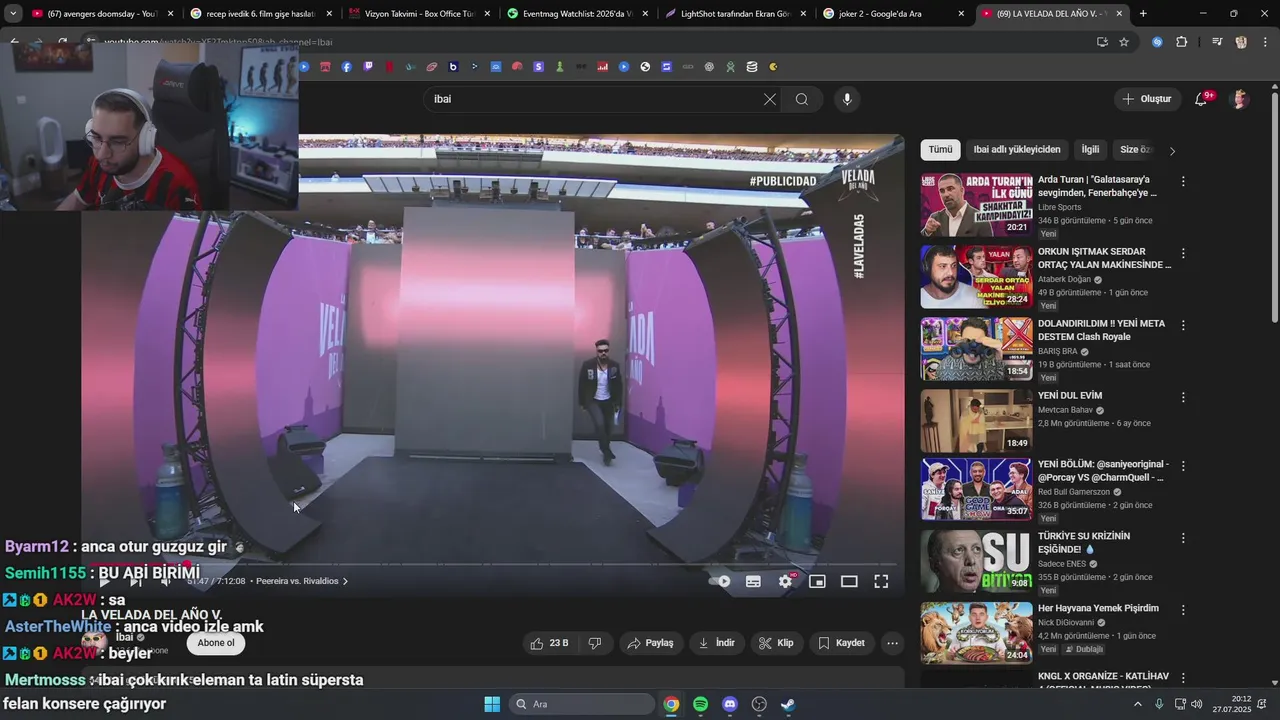1280x720 pixels.
Task: Open the Facebook bookmark in bookmarks bar
Action: [347, 67]
